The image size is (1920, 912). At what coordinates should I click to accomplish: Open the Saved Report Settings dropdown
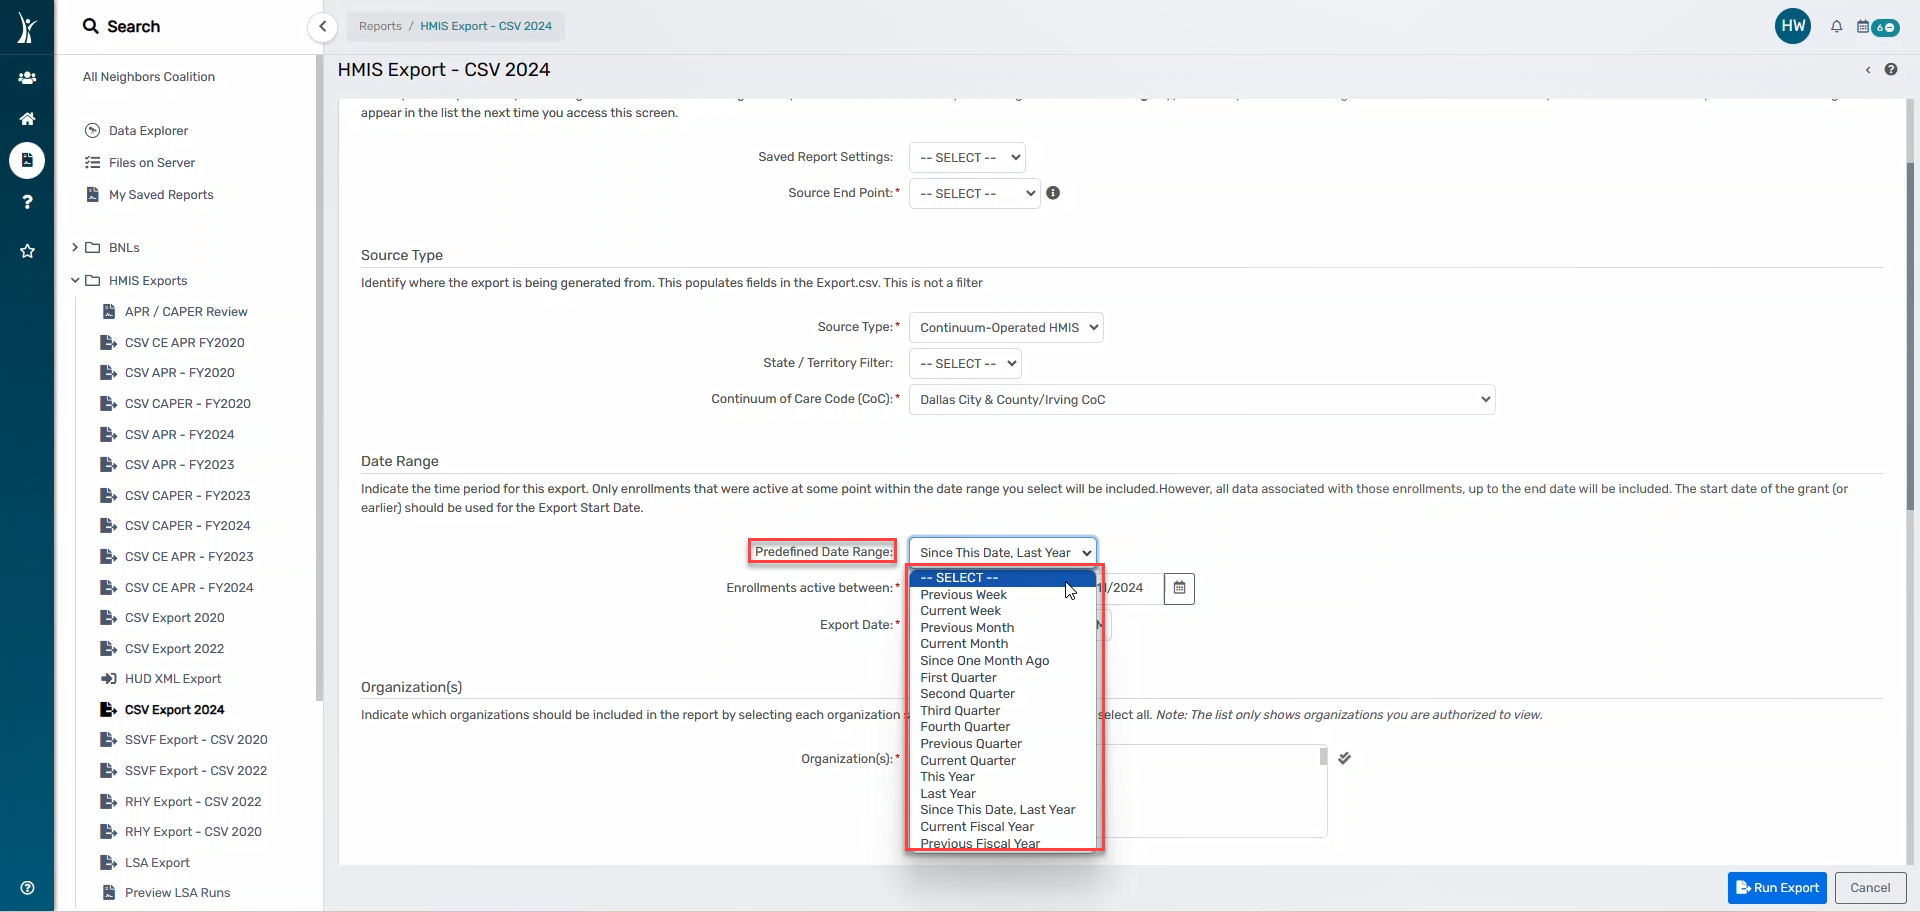966,158
